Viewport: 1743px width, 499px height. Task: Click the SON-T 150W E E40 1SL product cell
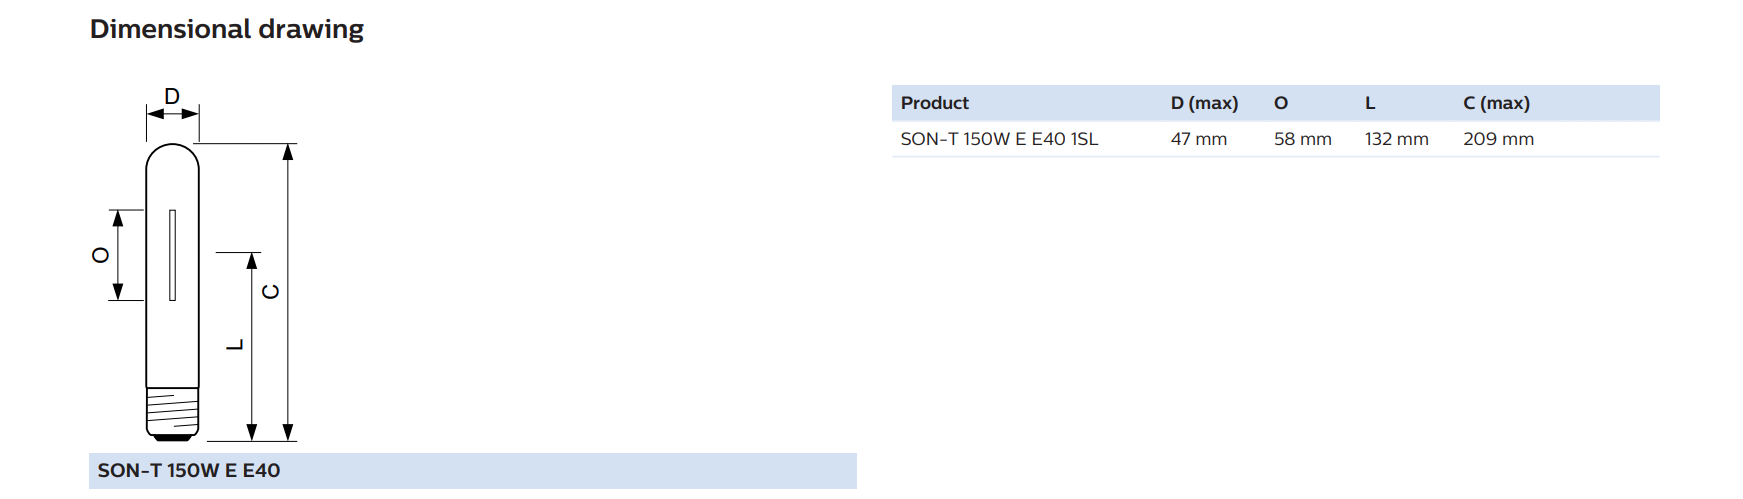(x=999, y=139)
